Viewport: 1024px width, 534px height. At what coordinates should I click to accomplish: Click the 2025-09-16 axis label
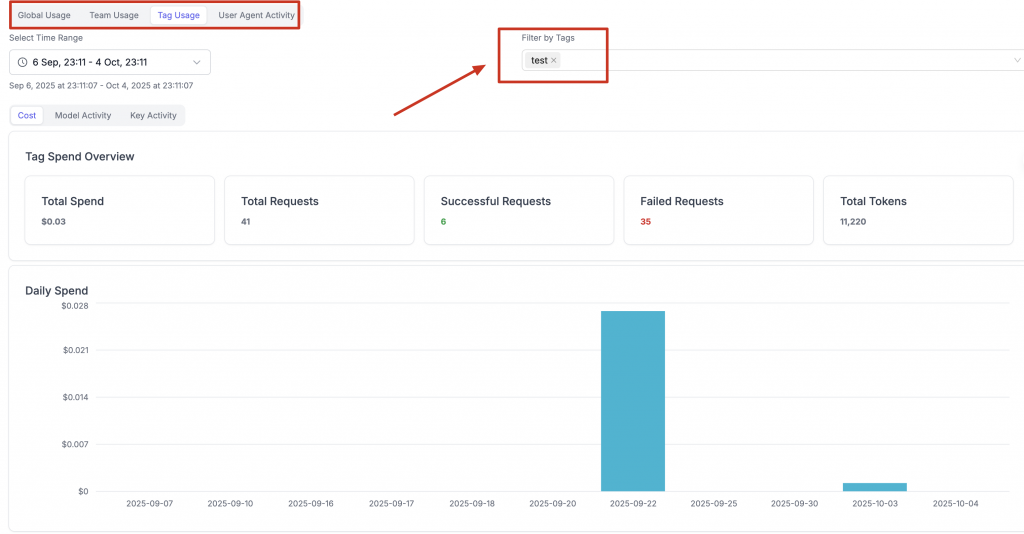[311, 503]
